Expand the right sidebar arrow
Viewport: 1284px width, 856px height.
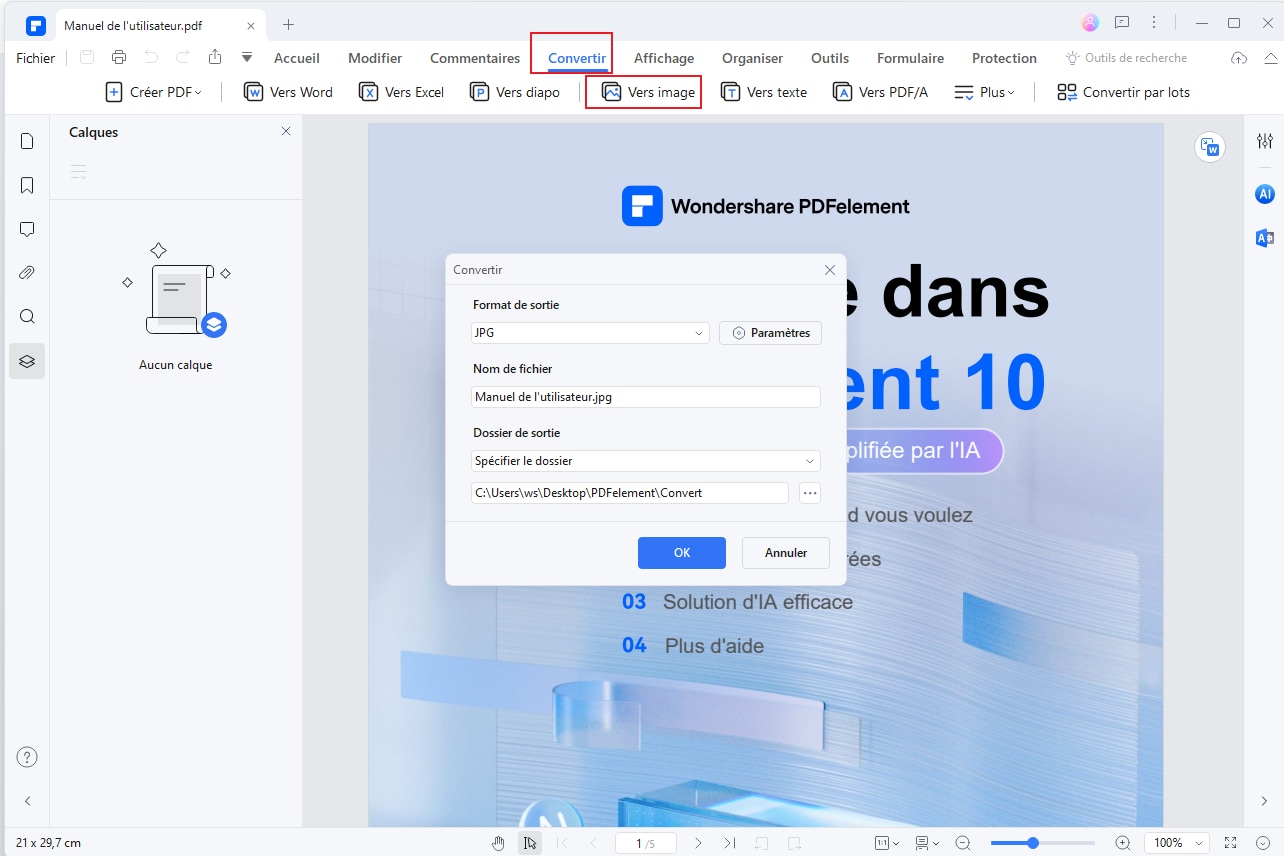(1265, 801)
